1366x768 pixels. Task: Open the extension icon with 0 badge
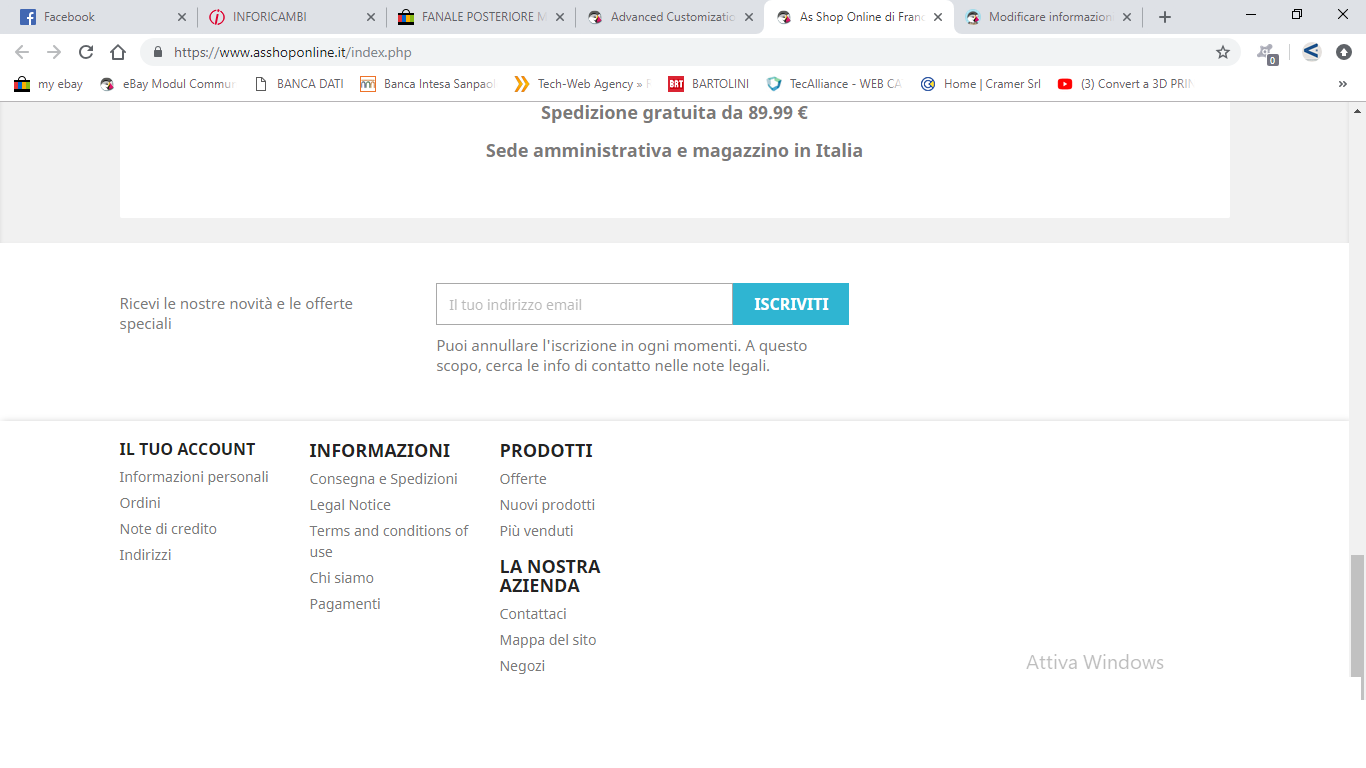(1267, 53)
